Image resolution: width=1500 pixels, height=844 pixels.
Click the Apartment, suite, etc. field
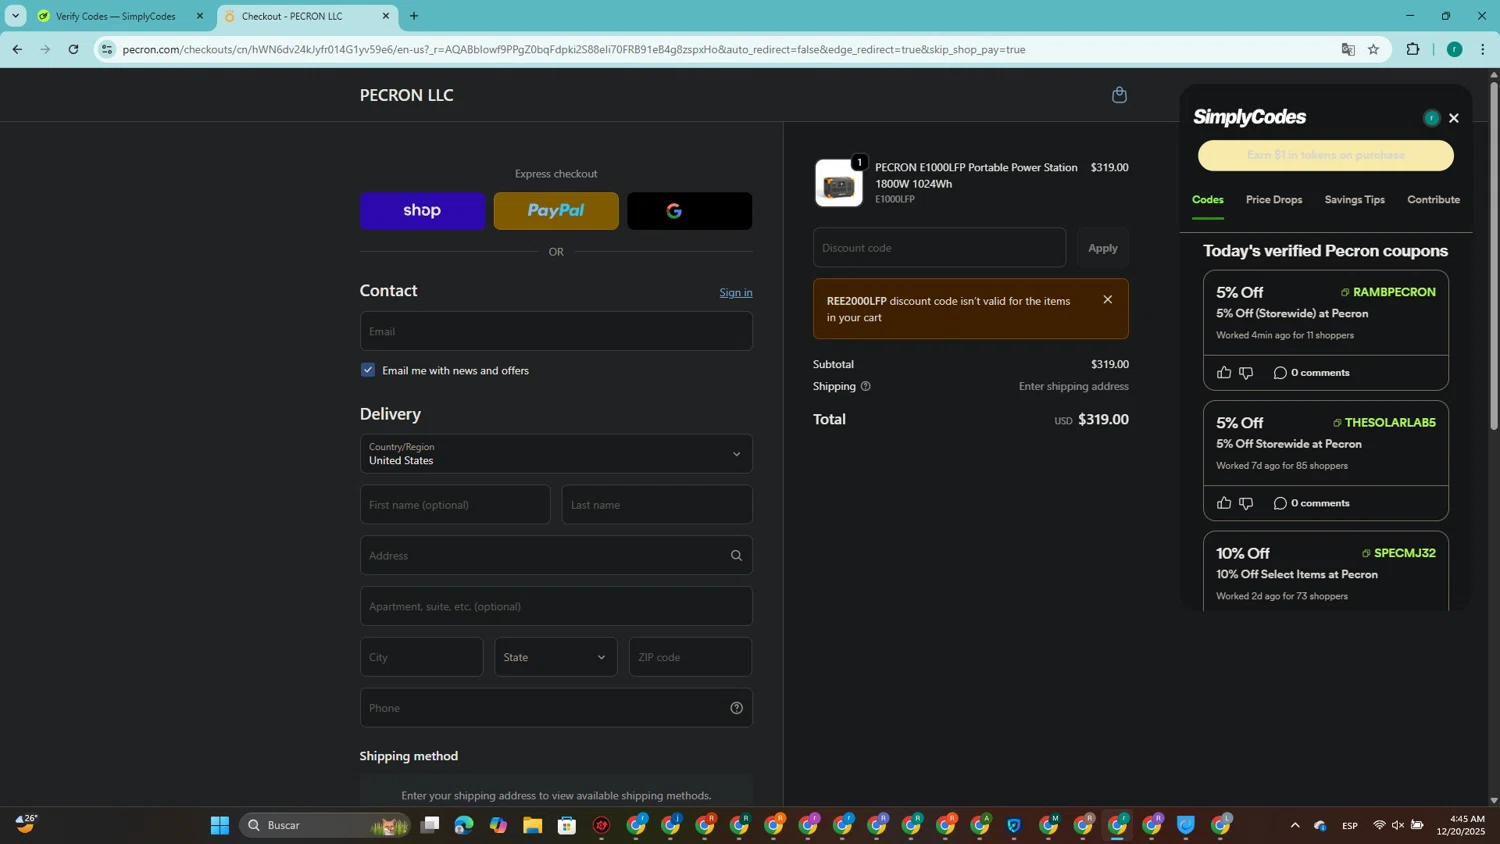click(556, 606)
